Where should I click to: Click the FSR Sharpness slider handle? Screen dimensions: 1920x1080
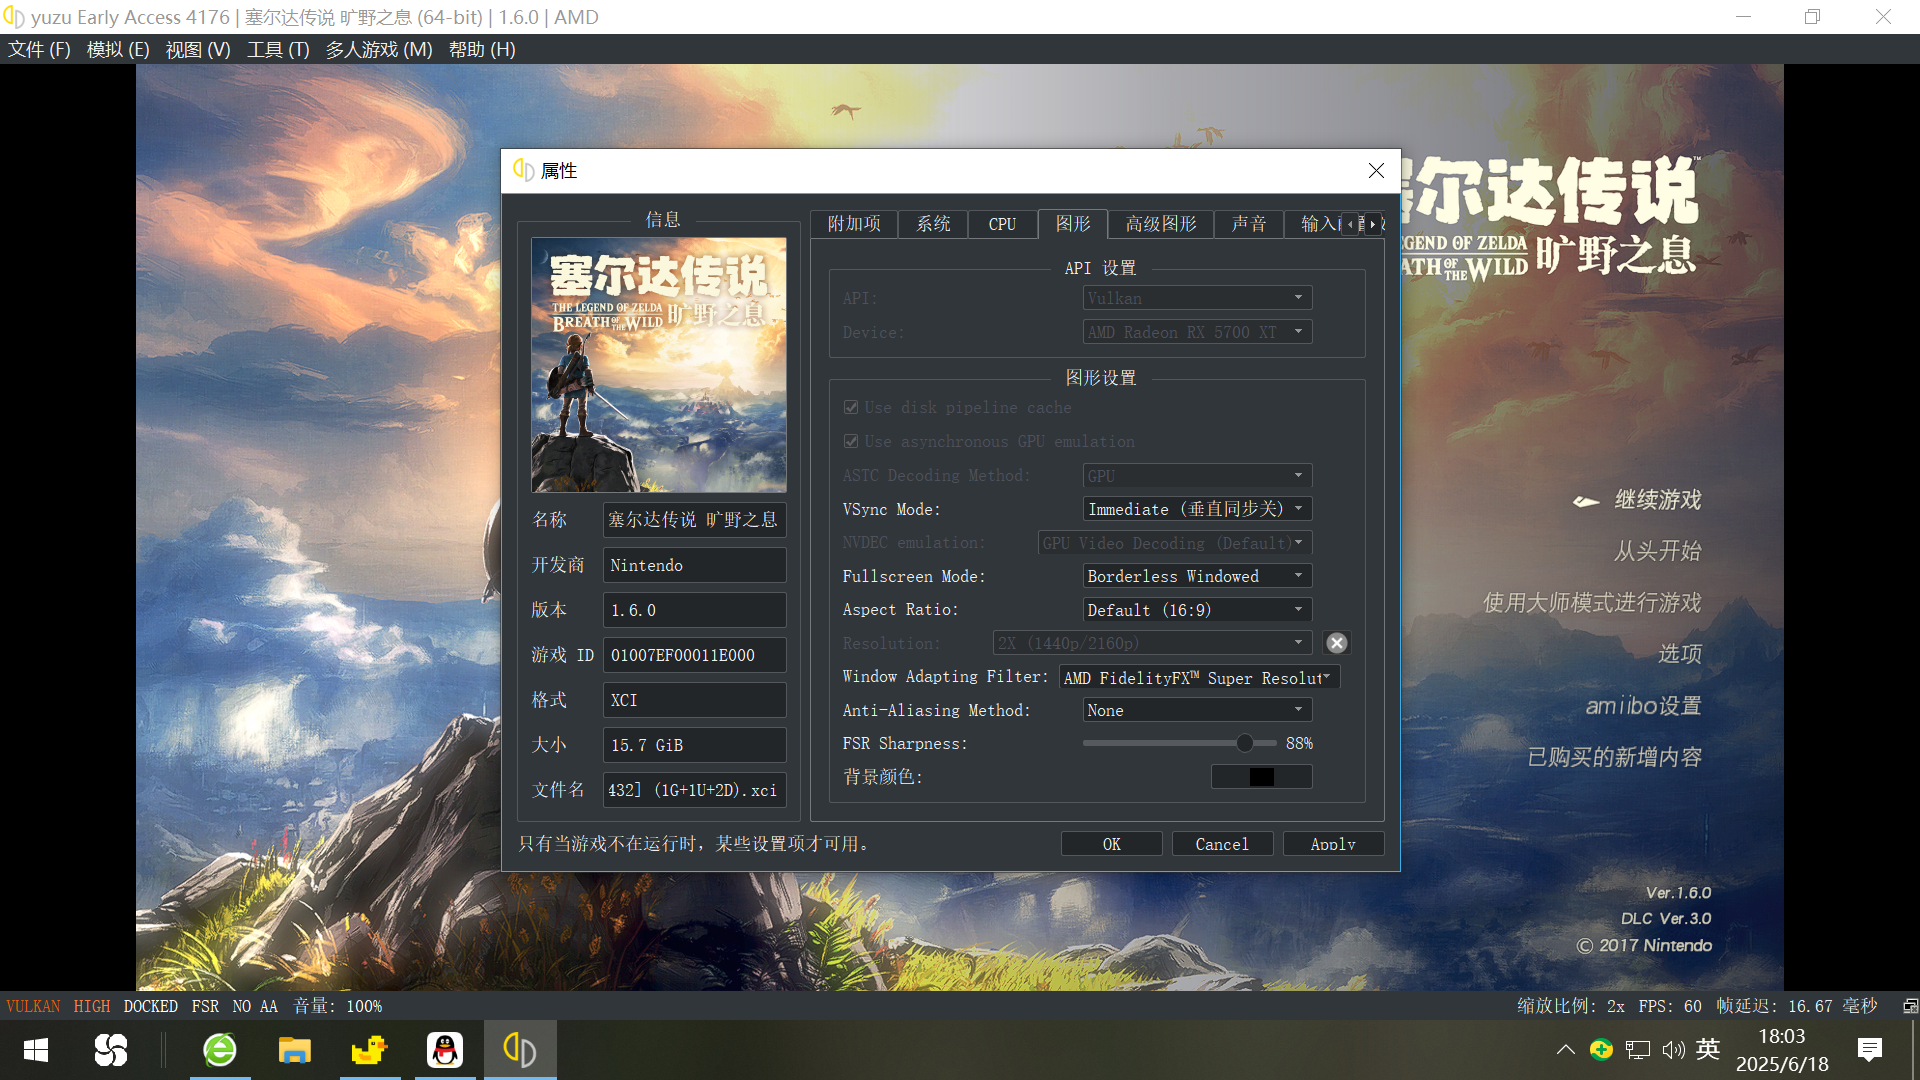coord(1244,743)
